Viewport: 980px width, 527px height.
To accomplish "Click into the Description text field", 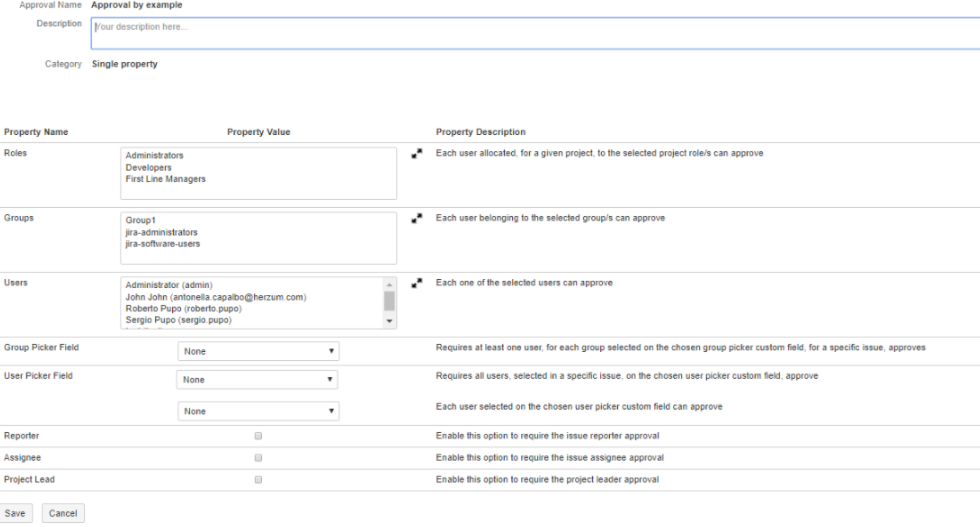I will [x=535, y=32].
